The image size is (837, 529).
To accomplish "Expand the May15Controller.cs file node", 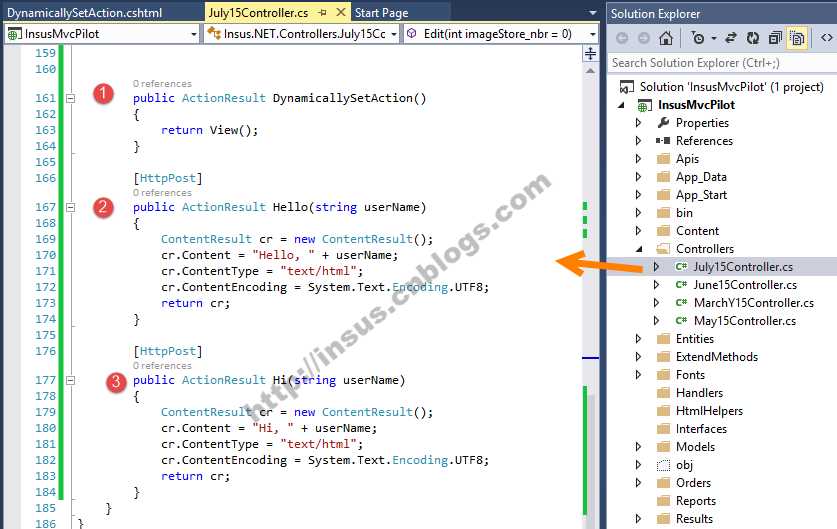I will click(x=657, y=321).
